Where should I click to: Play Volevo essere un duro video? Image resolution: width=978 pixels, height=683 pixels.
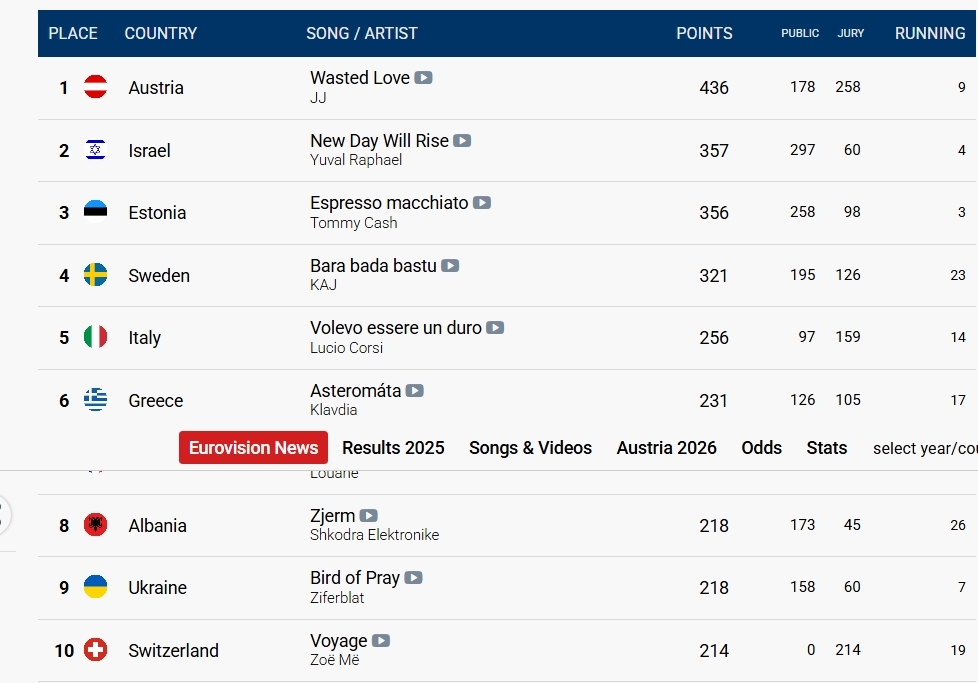pos(495,328)
